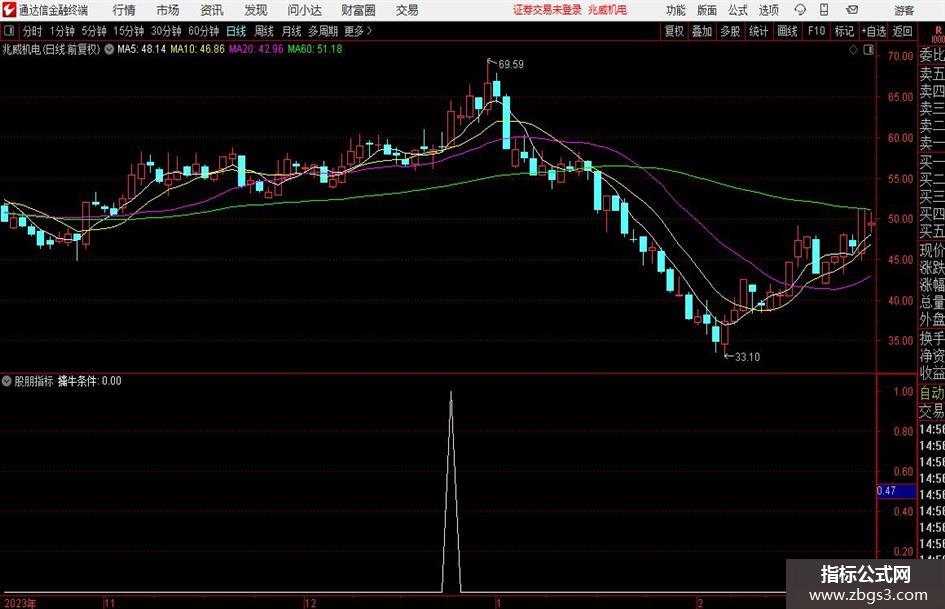
Task: Click the 委比 label in side panel
Action: click(x=932, y=55)
